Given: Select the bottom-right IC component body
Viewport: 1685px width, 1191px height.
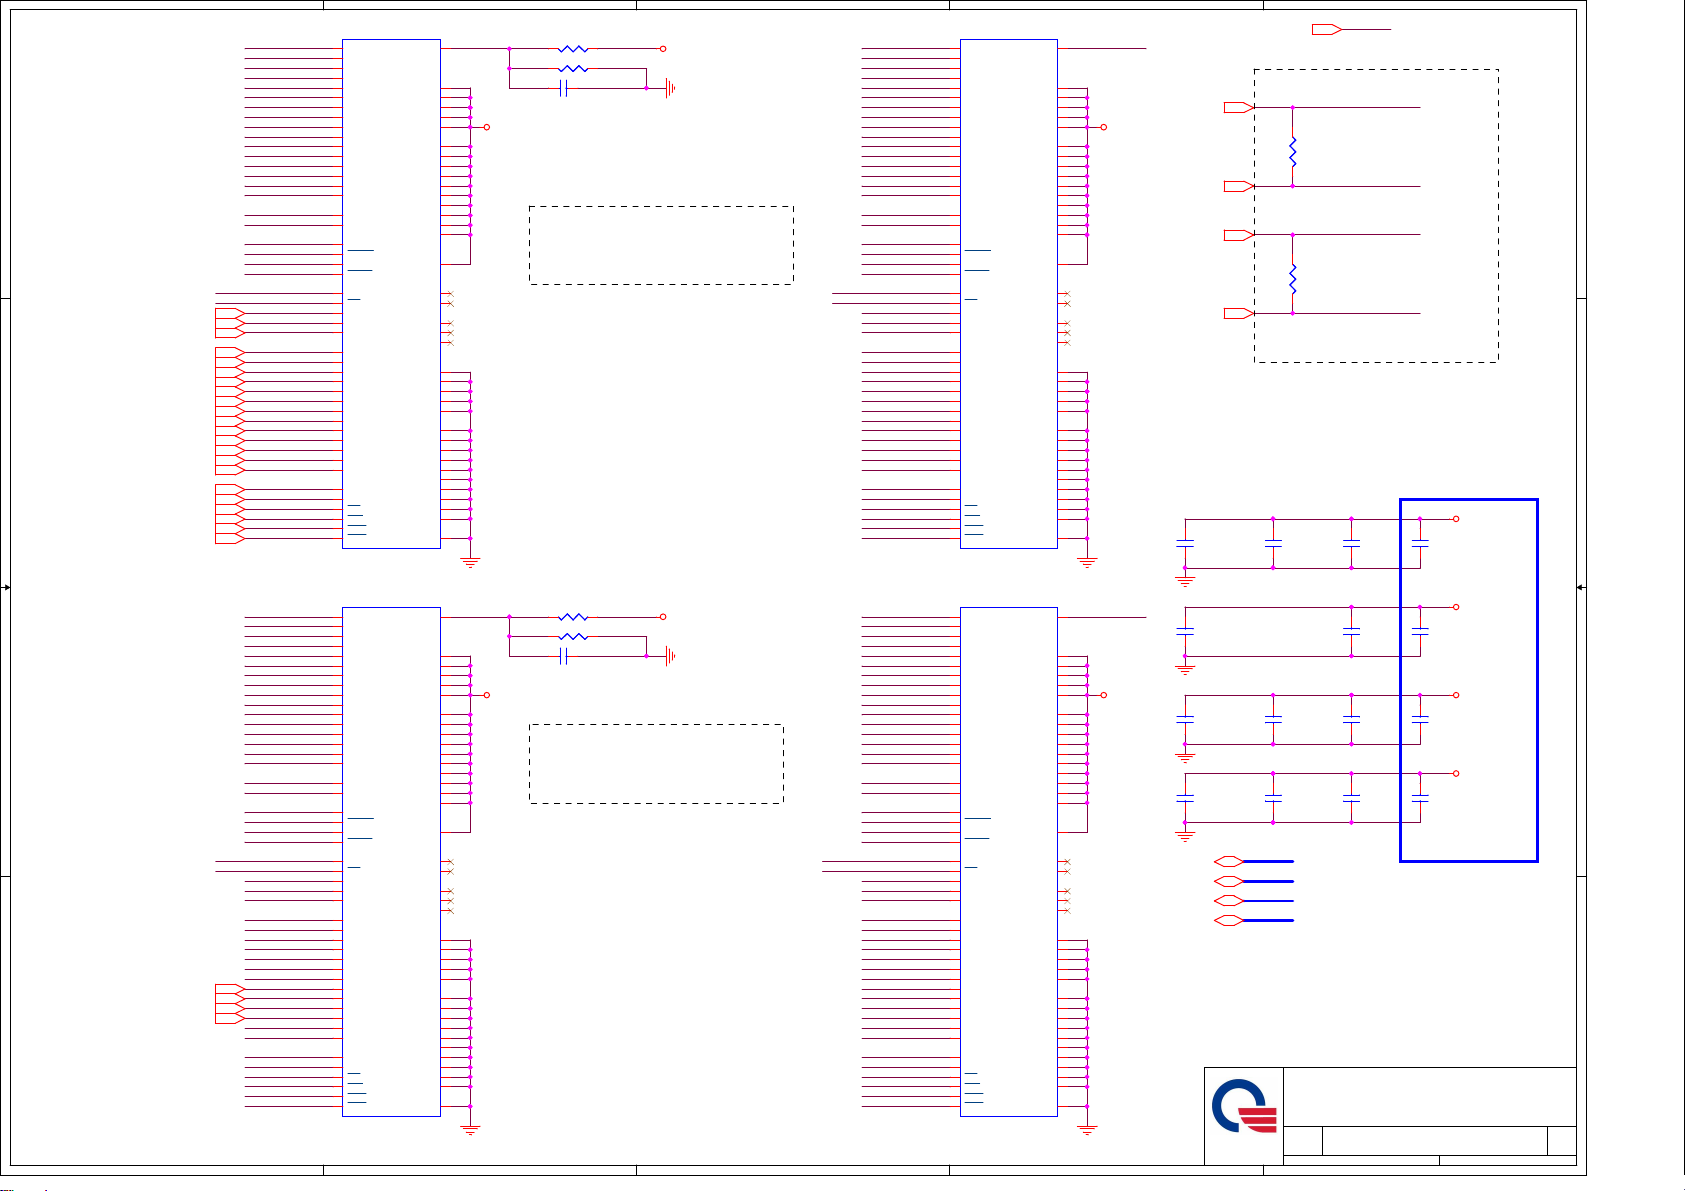Looking at the screenshot, I should coord(1009,862).
